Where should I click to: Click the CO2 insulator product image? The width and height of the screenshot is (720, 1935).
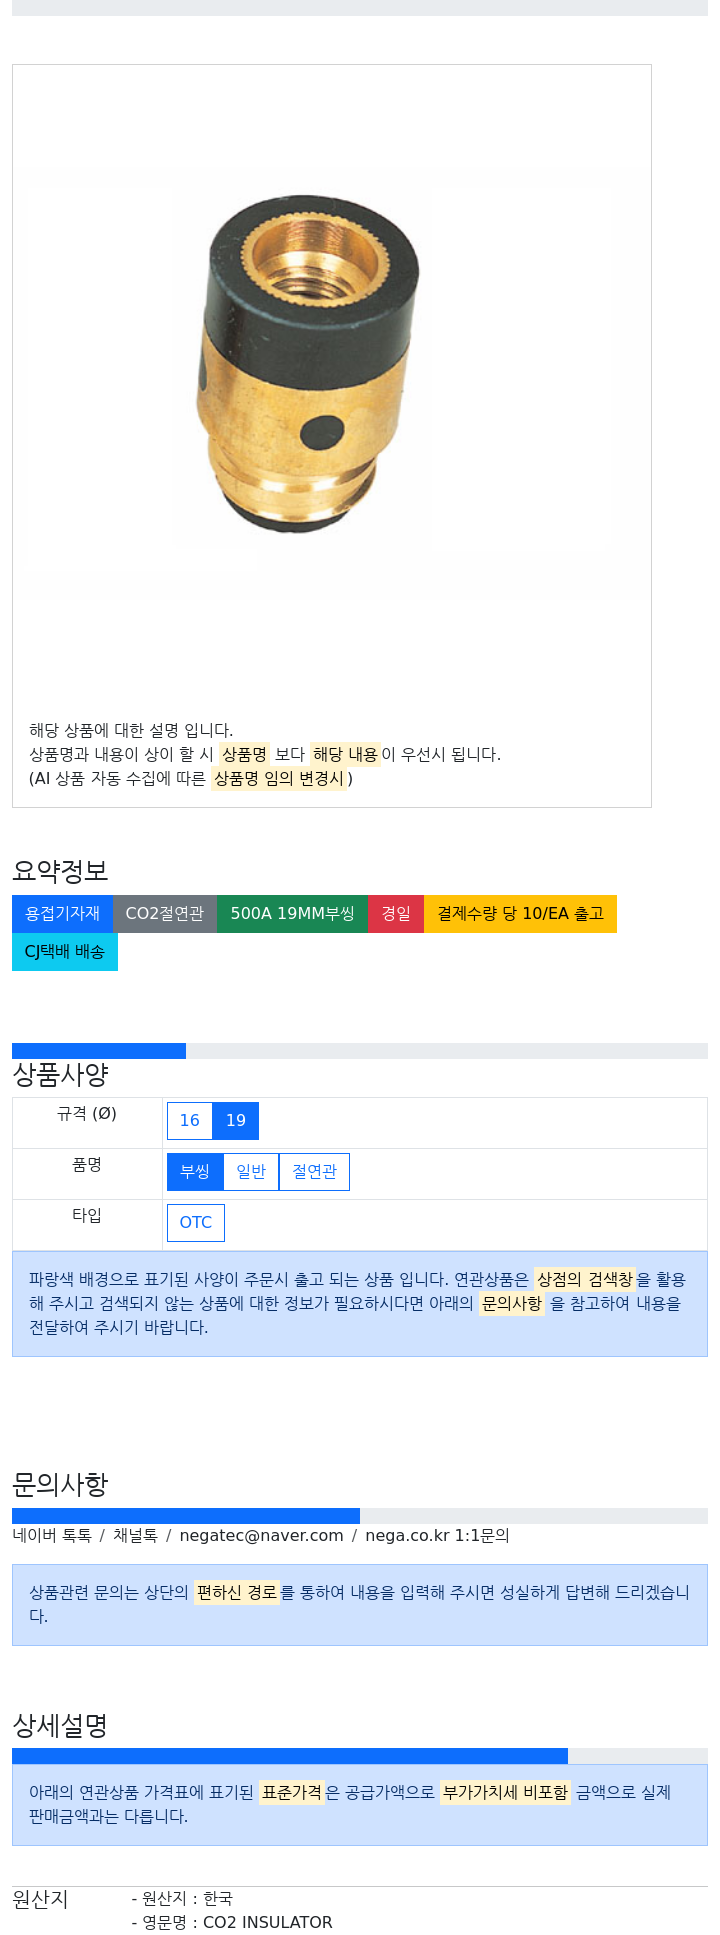click(x=309, y=363)
